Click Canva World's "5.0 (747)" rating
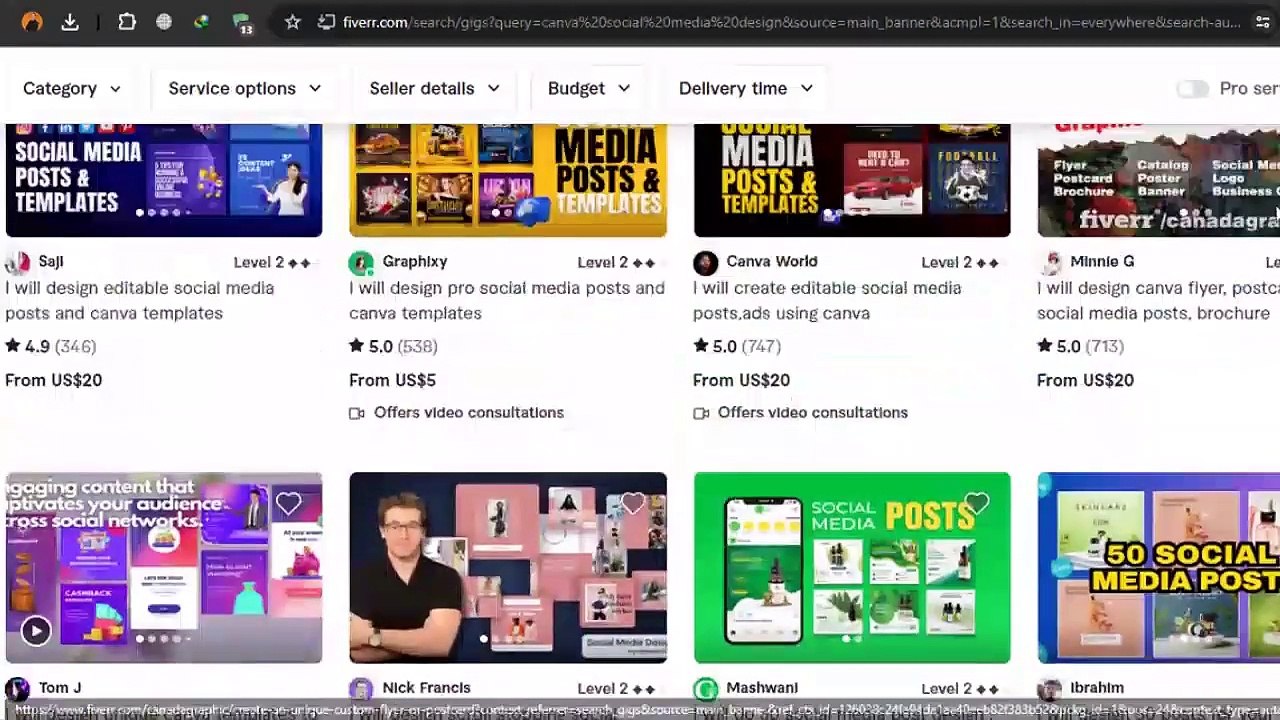1280x720 pixels. [x=737, y=347]
